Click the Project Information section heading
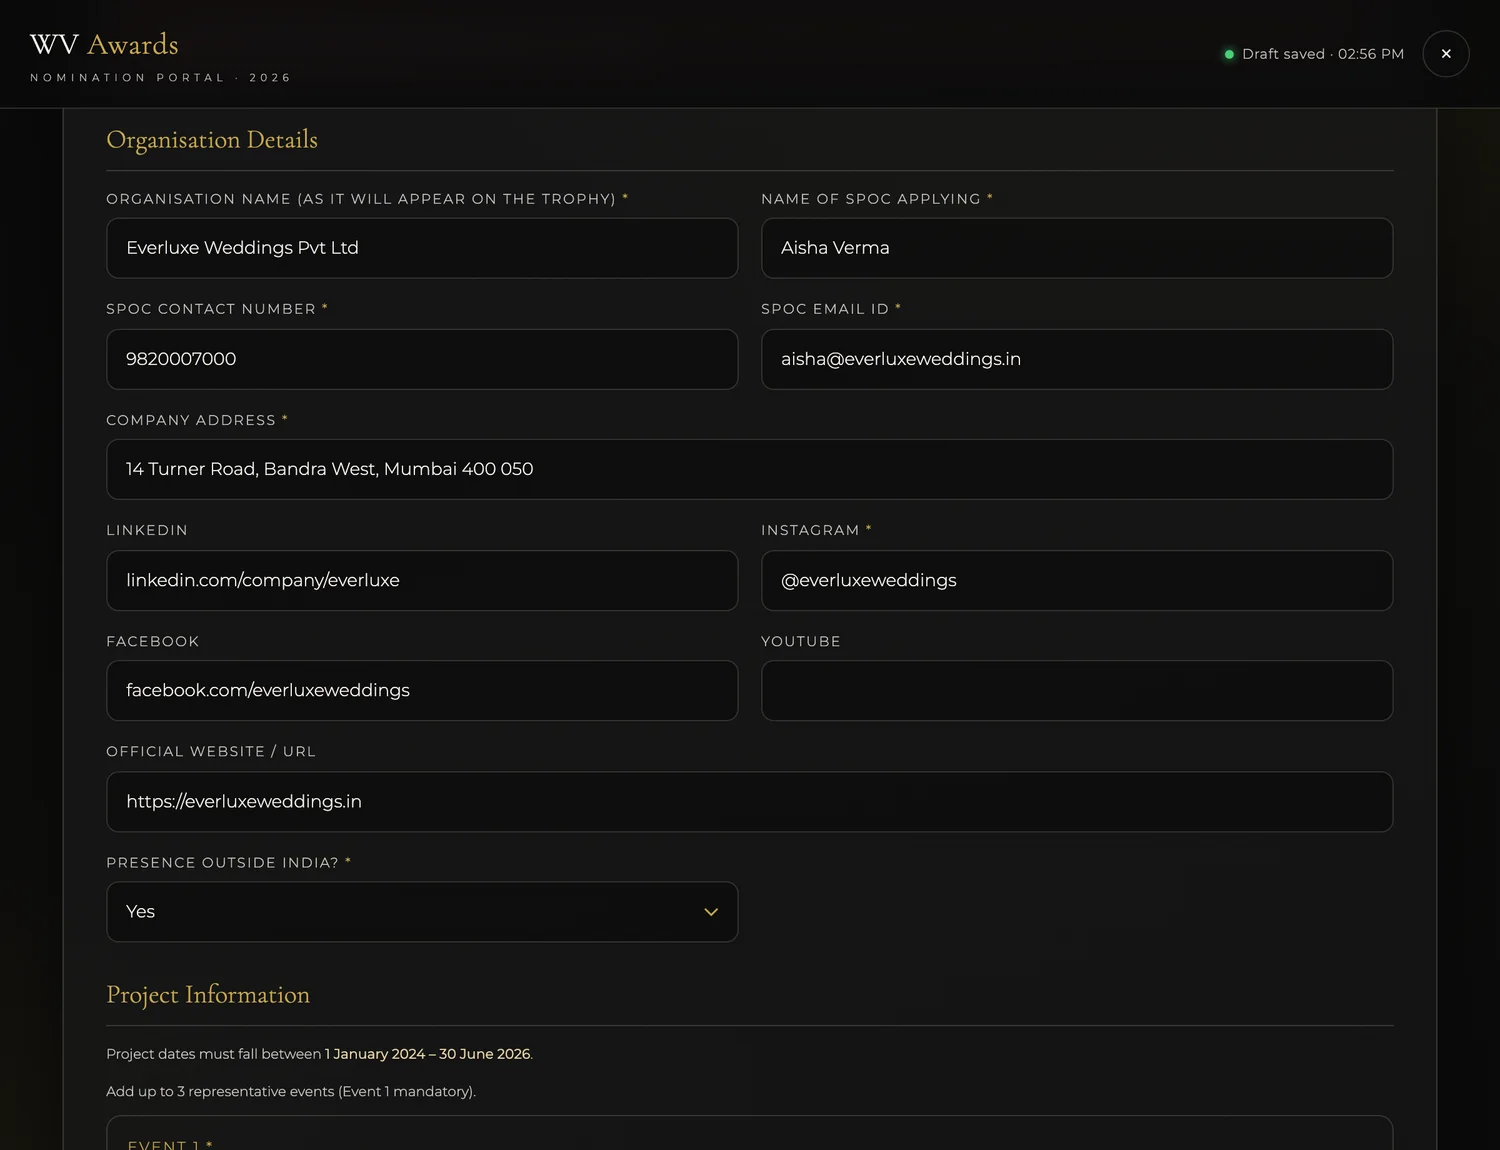The height and width of the screenshot is (1150, 1500). 208,995
